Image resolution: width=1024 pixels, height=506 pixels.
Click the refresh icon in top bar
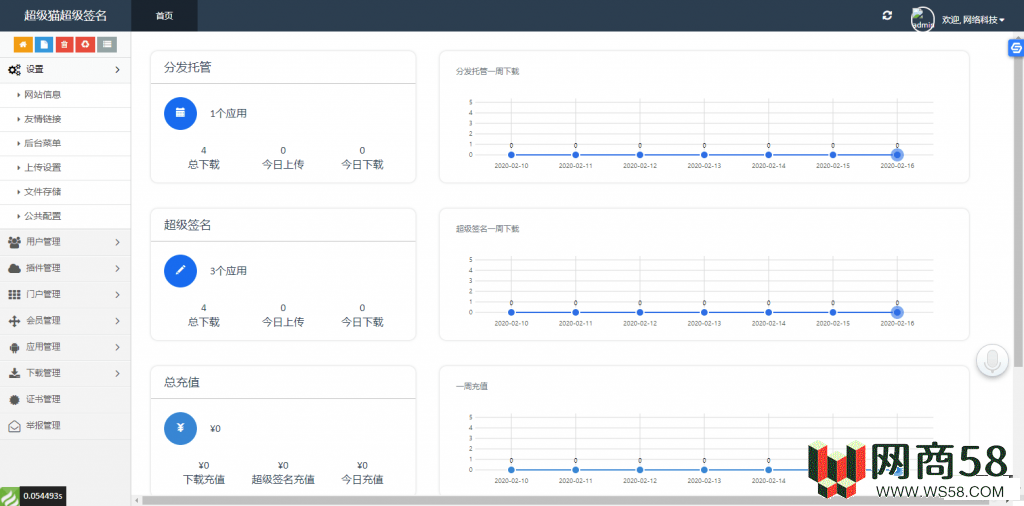tap(887, 16)
